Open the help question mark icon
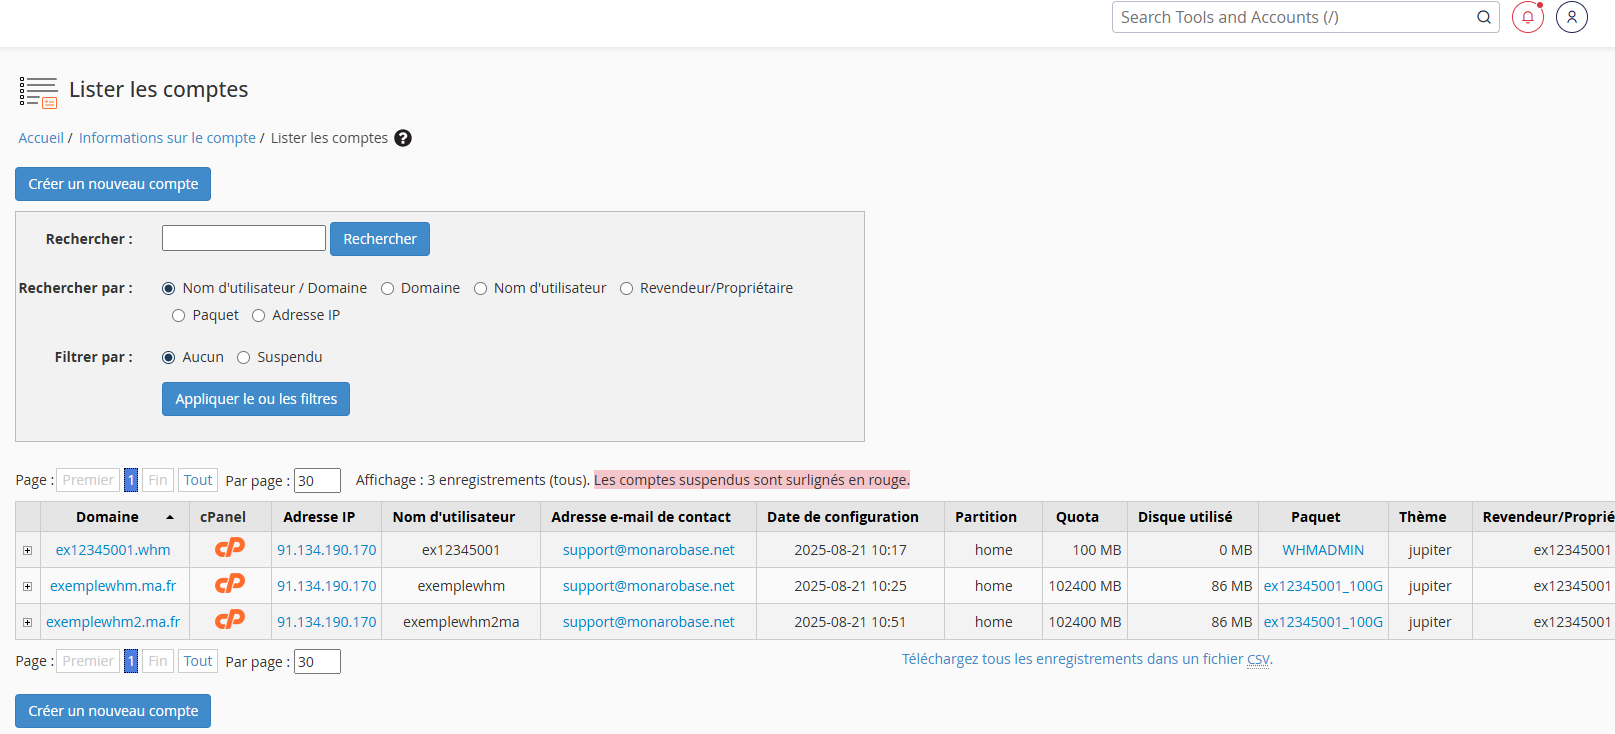1615x734 pixels. (403, 138)
